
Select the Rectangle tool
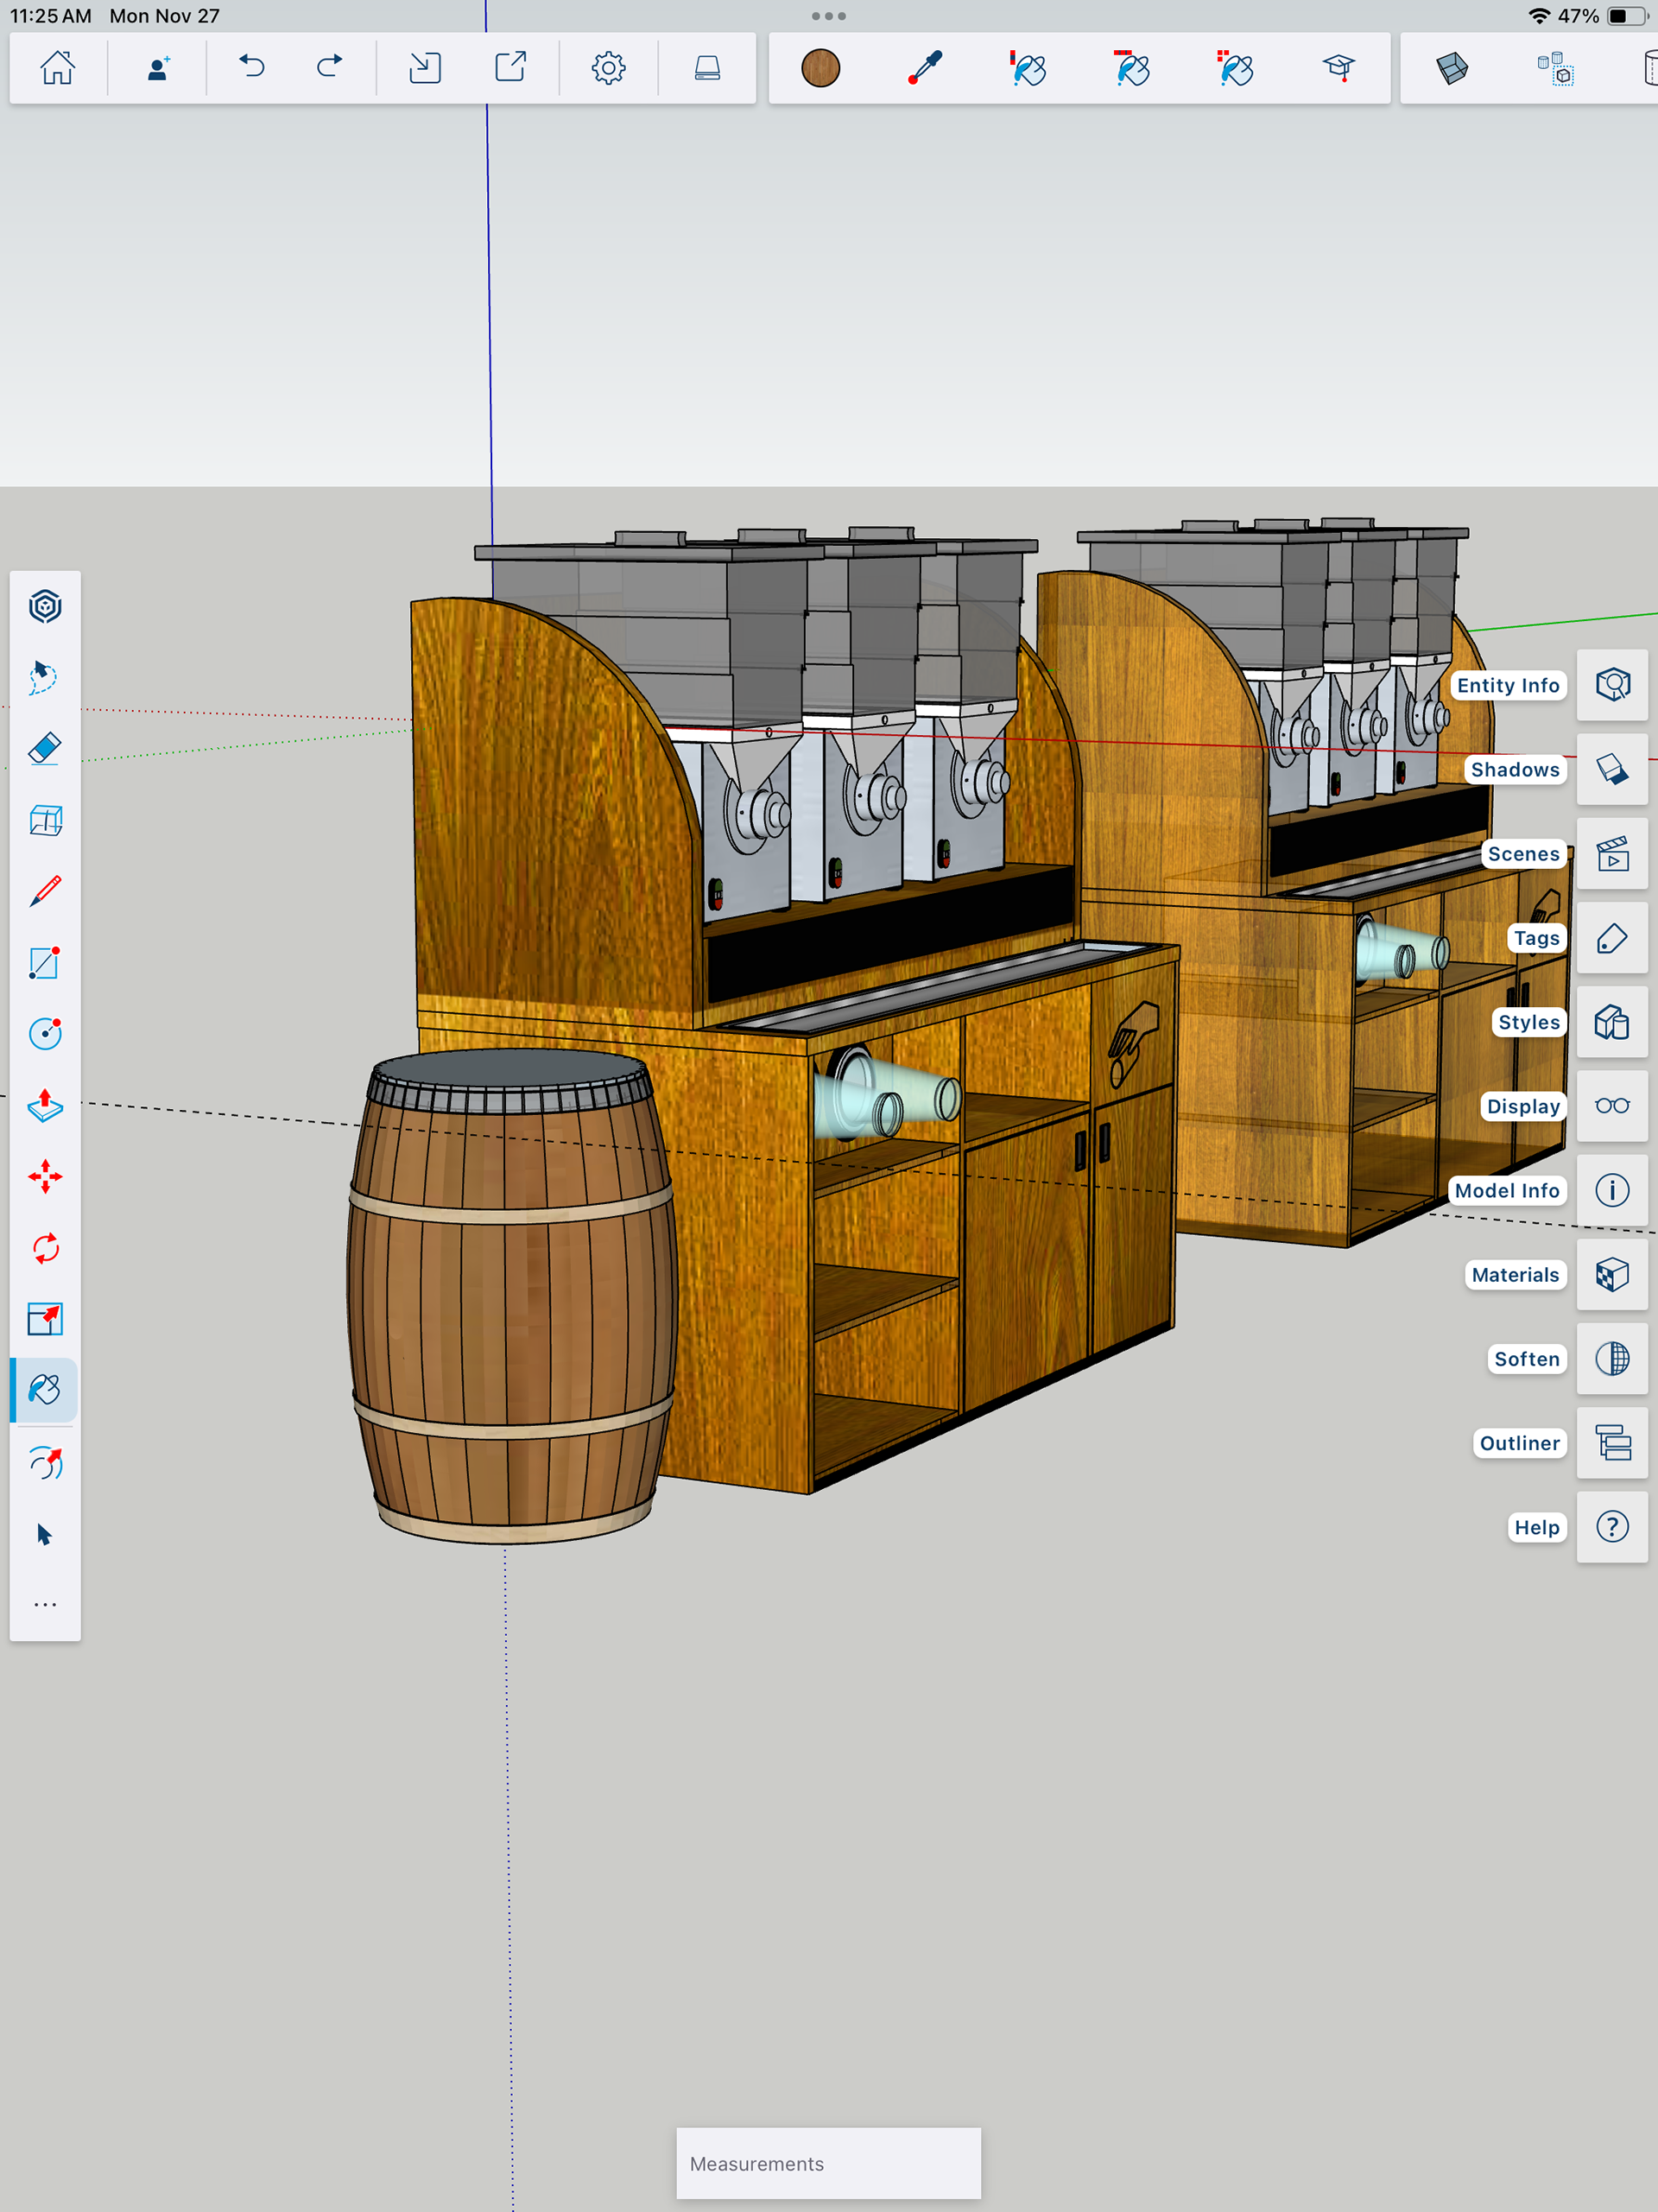[x=45, y=962]
